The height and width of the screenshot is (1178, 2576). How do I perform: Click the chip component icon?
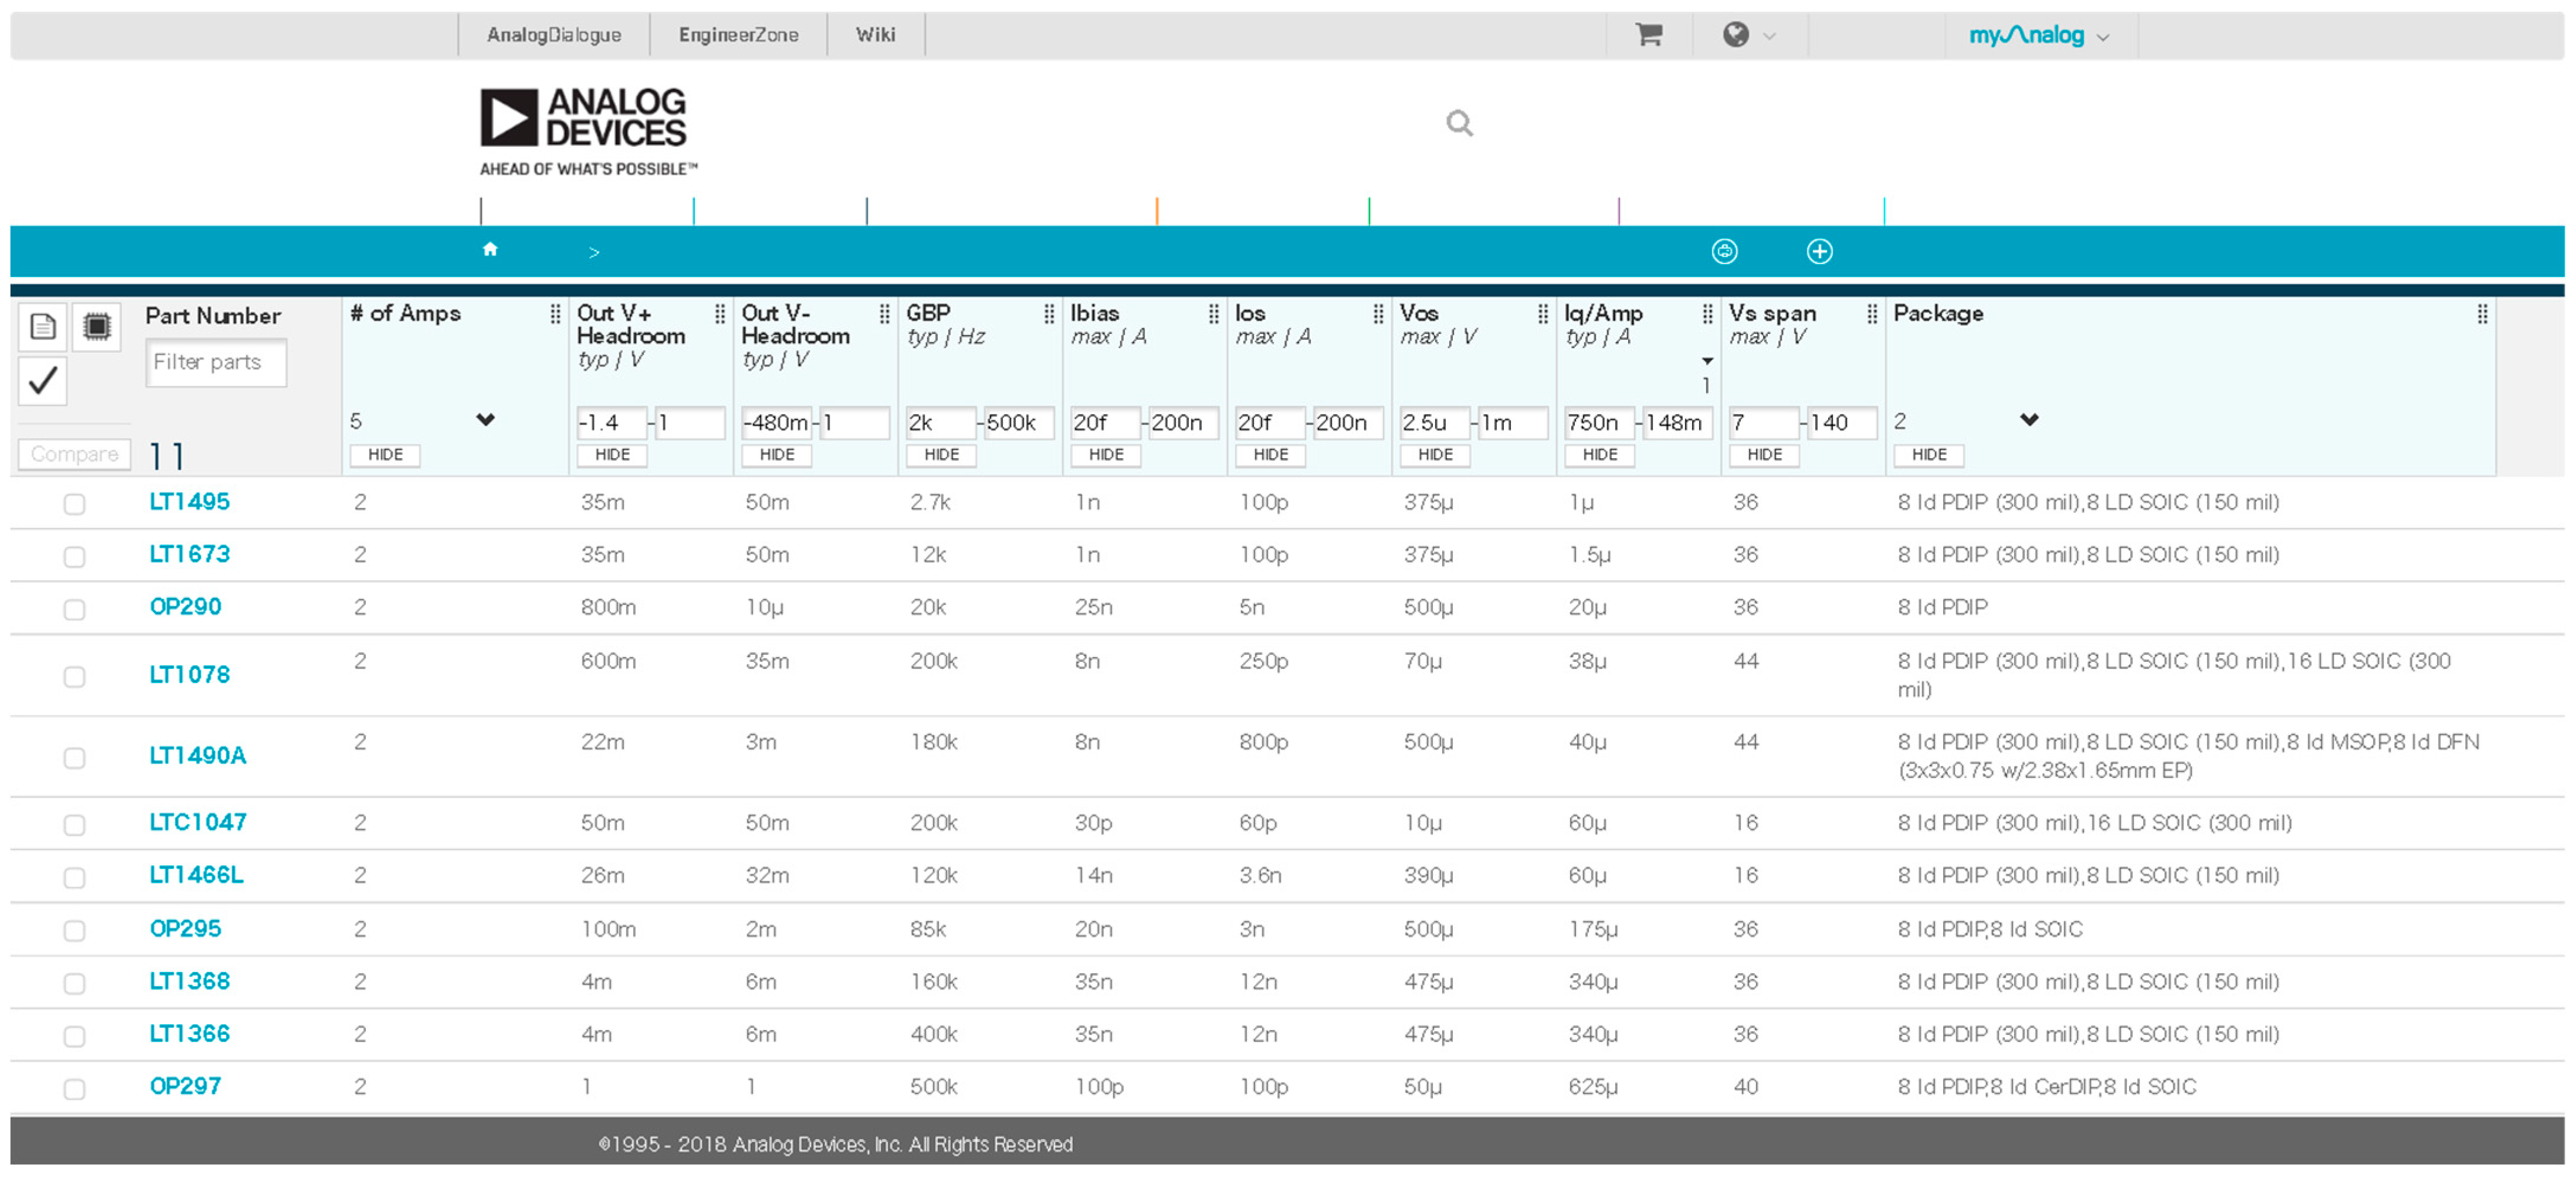pyautogui.click(x=97, y=326)
